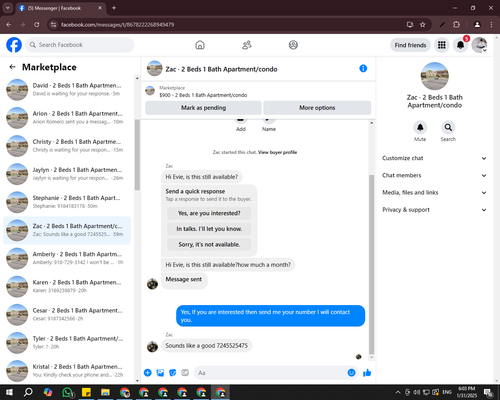Open the notifications bell with badge
This screenshot has width=500, height=400.
(x=461, y=45)
